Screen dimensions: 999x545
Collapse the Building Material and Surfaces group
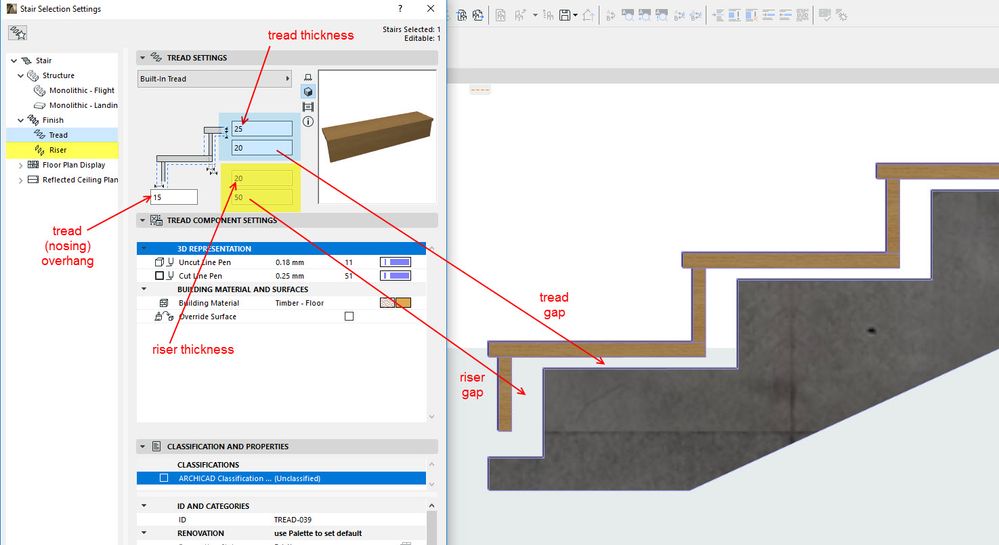pyautogui.click(x=144, y=289)
